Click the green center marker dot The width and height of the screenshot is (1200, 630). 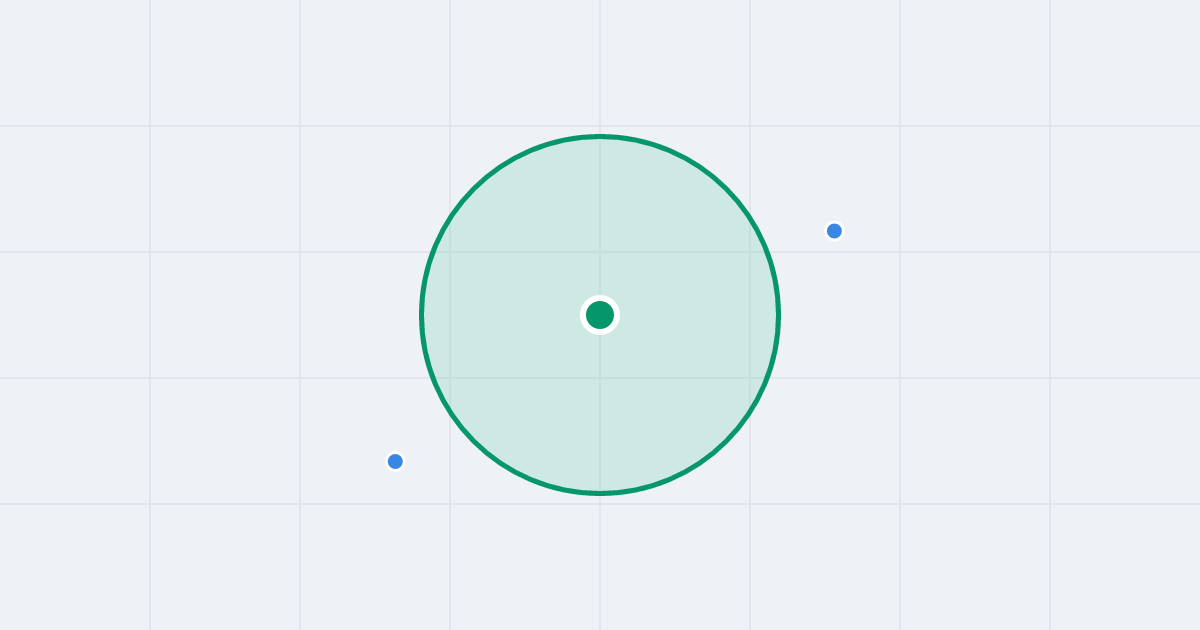point(600,315)
